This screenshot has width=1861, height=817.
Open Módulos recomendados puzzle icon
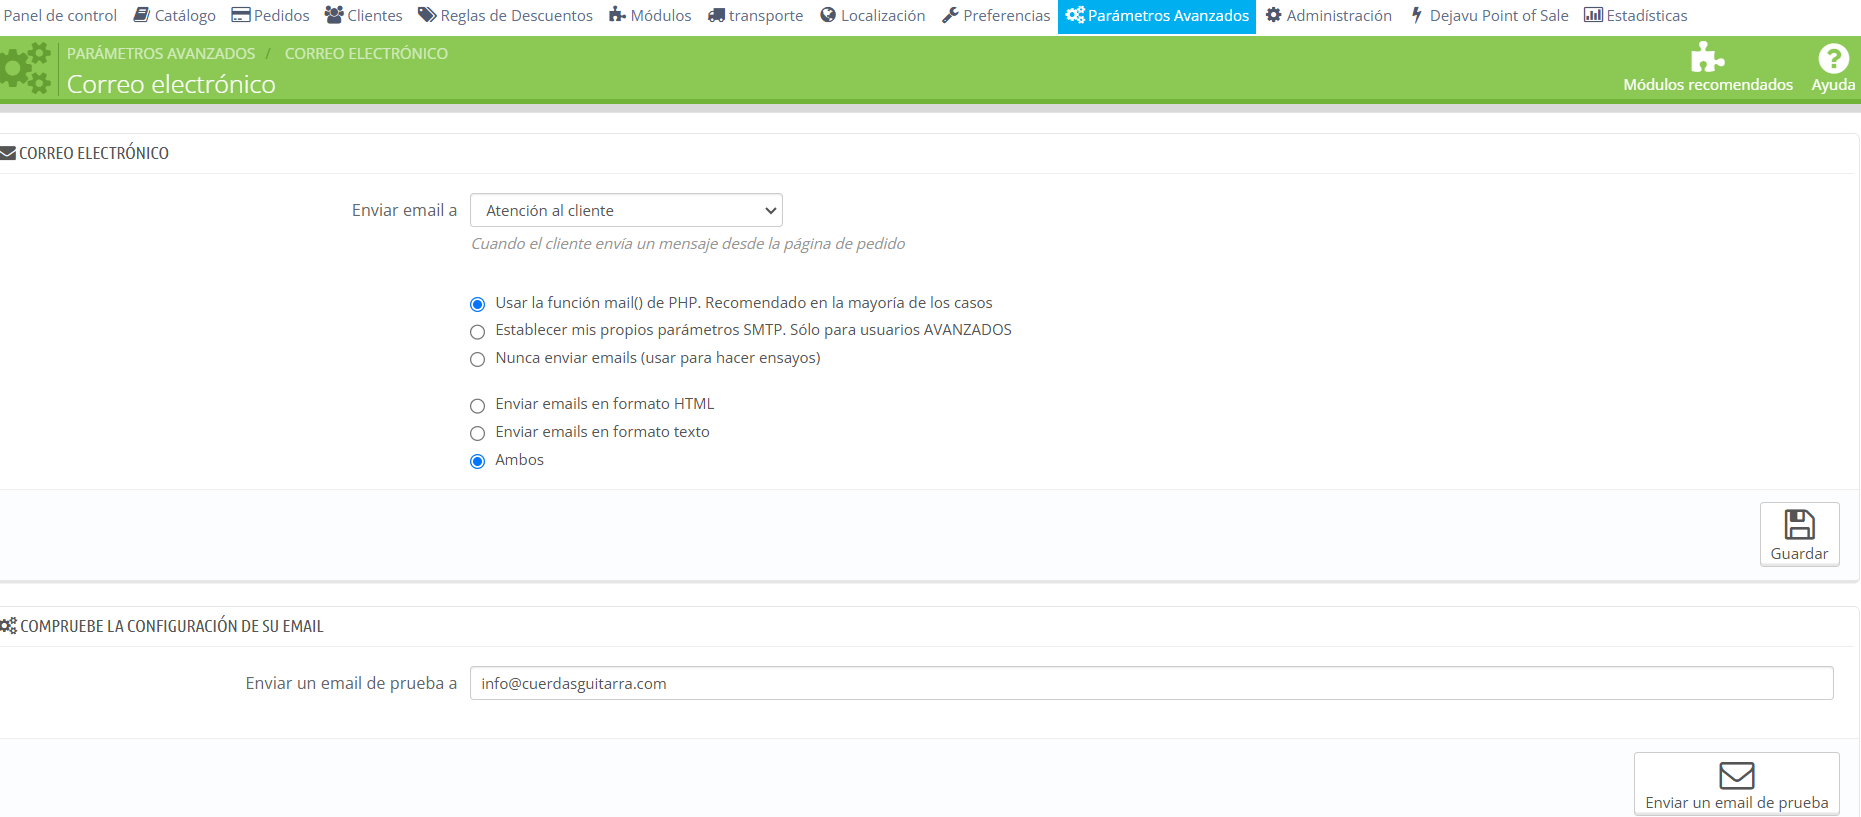pos(1707,57)
